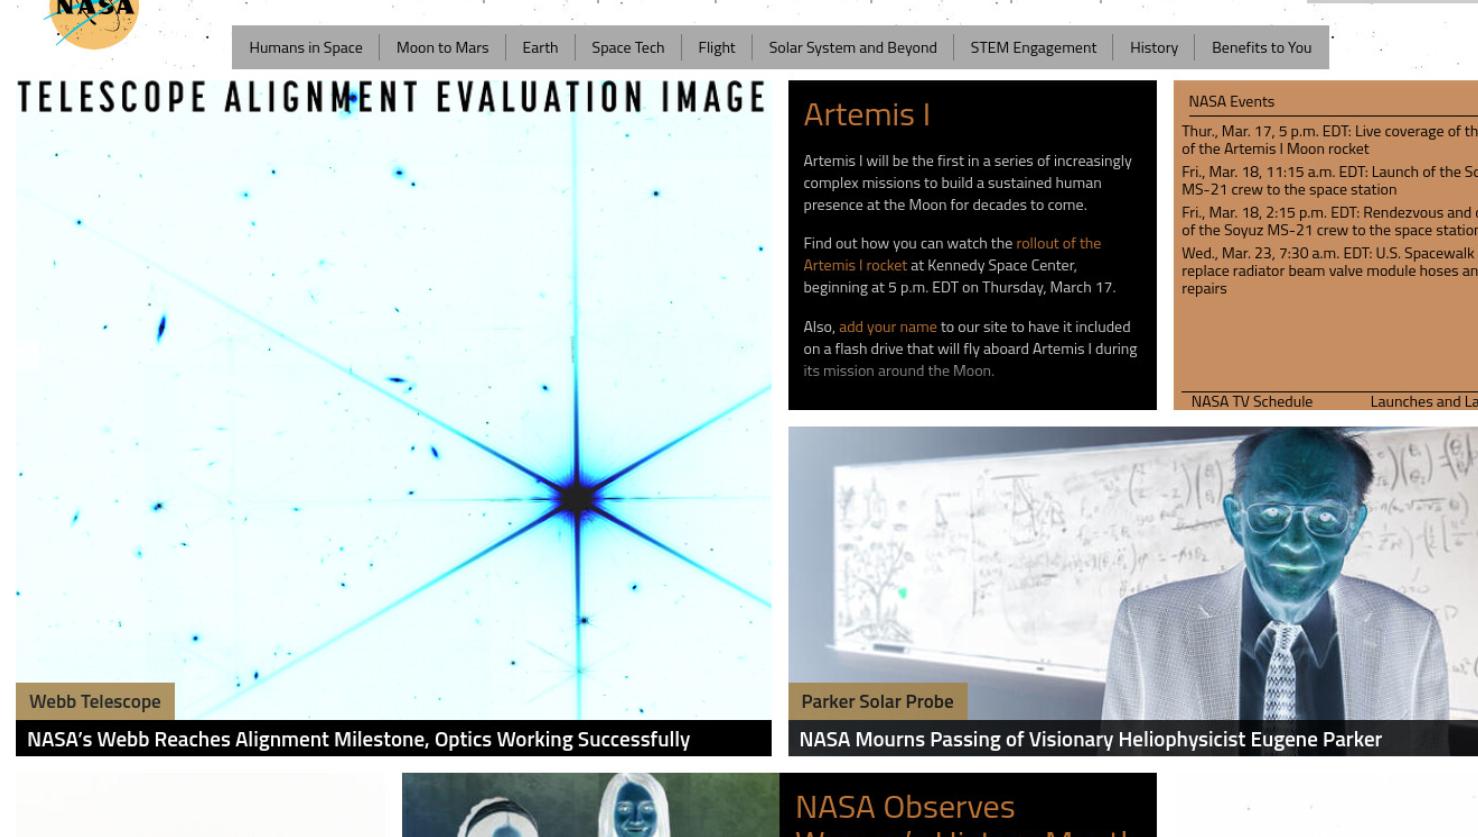The image size is (1478, 837).
Task: Open the Eugene Parker photo story
Action: tap(1133, 573)
